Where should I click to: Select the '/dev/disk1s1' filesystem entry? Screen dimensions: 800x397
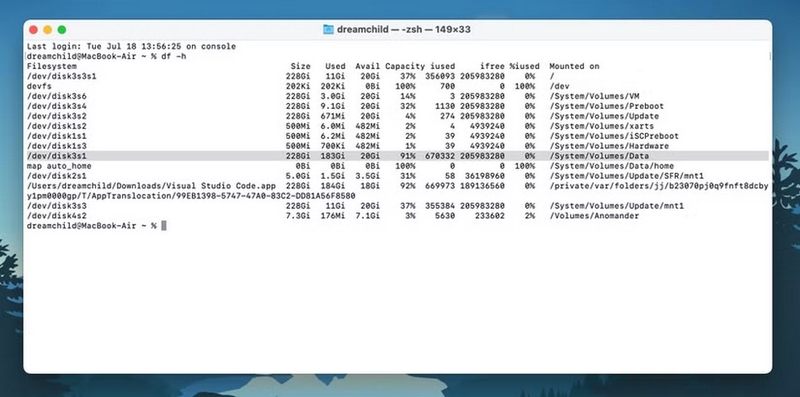click(x=57, y=136)
